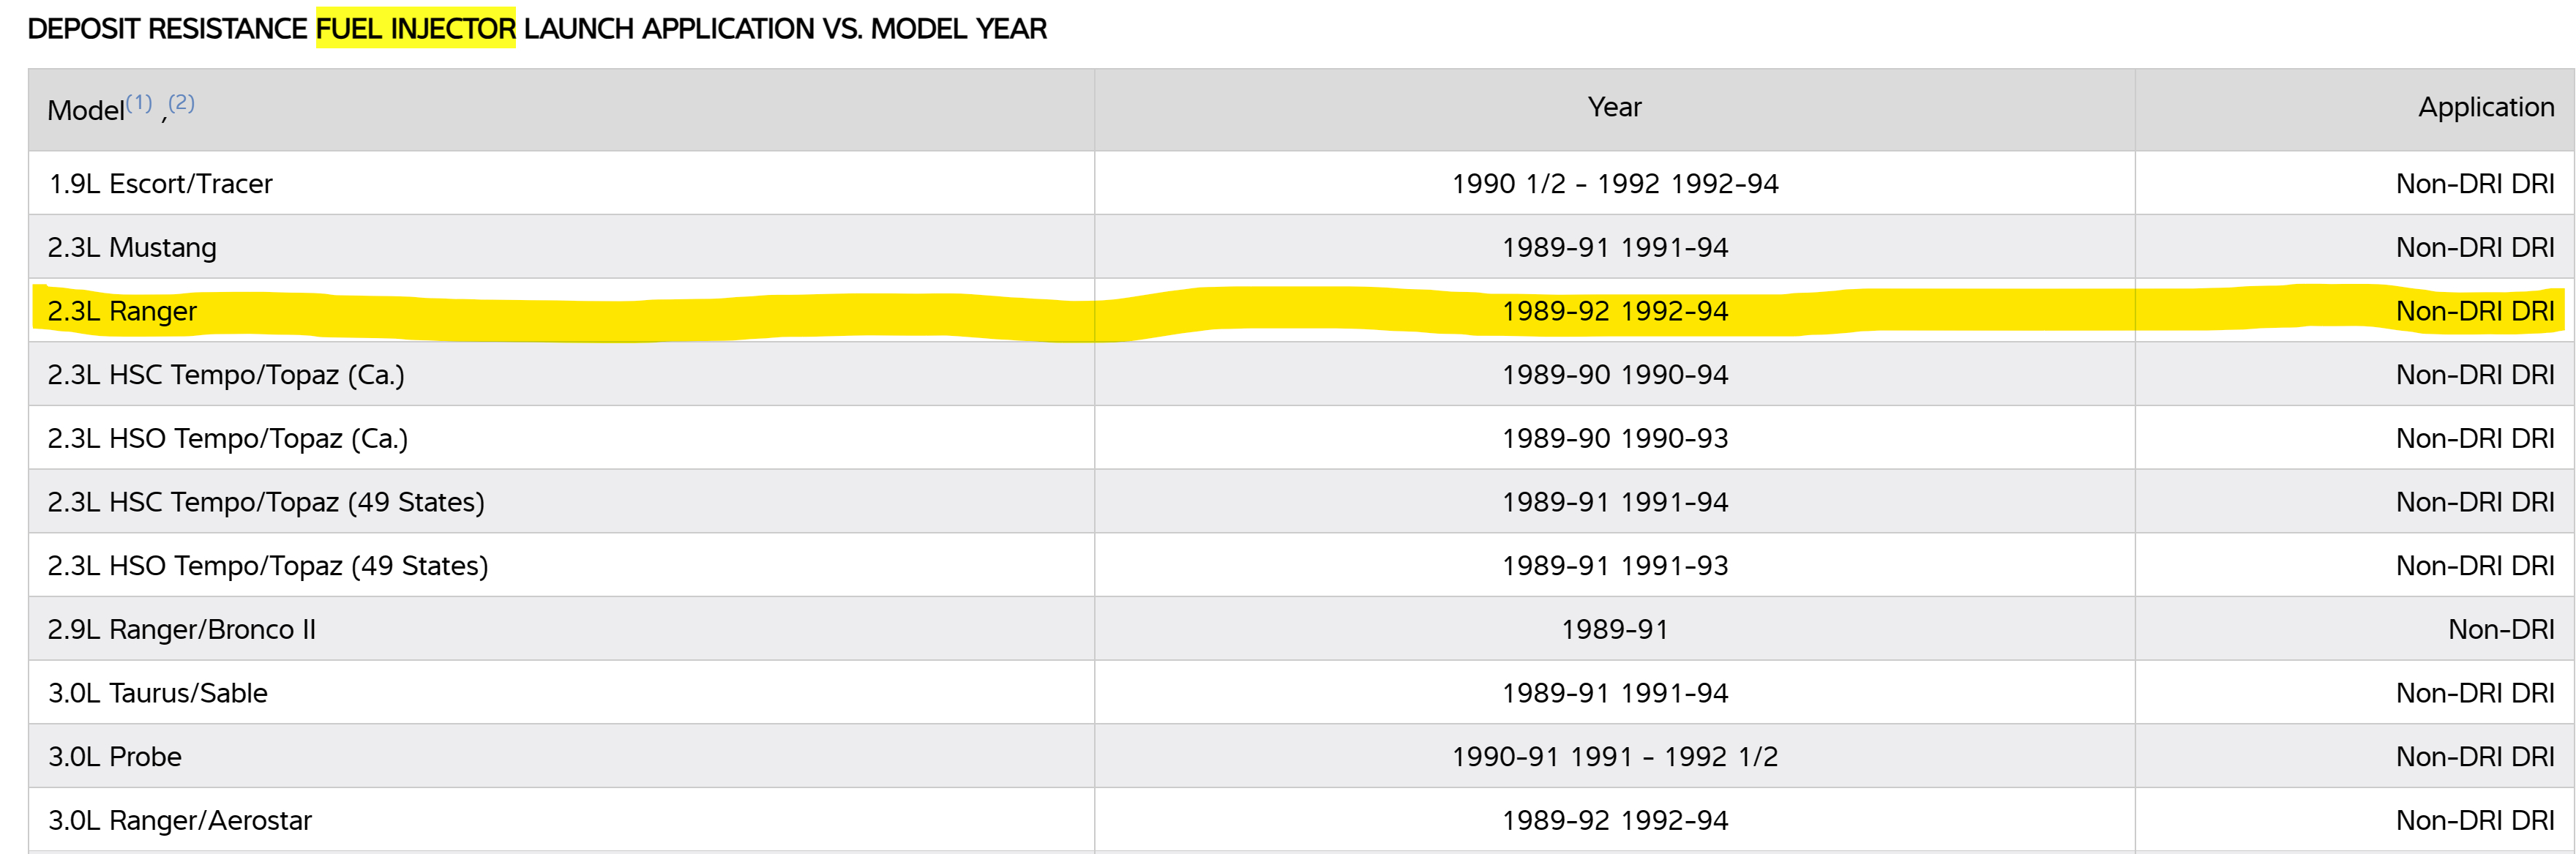Click the highlighted 2.3L Ranger model cell
The height and width of the screenshot is (854, 2576).
(122, 312)
